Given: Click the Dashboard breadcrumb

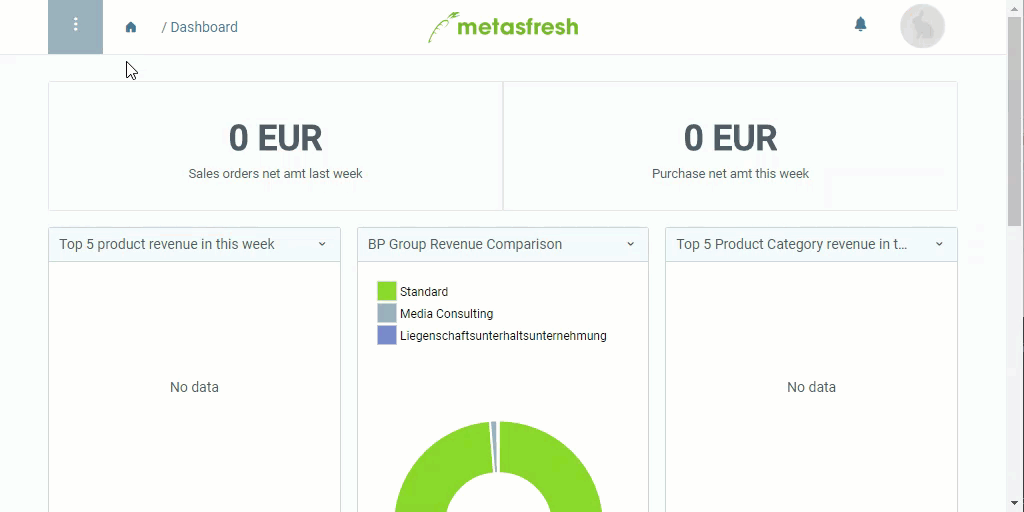Looking at the screenshot, I should pos(204,27).
